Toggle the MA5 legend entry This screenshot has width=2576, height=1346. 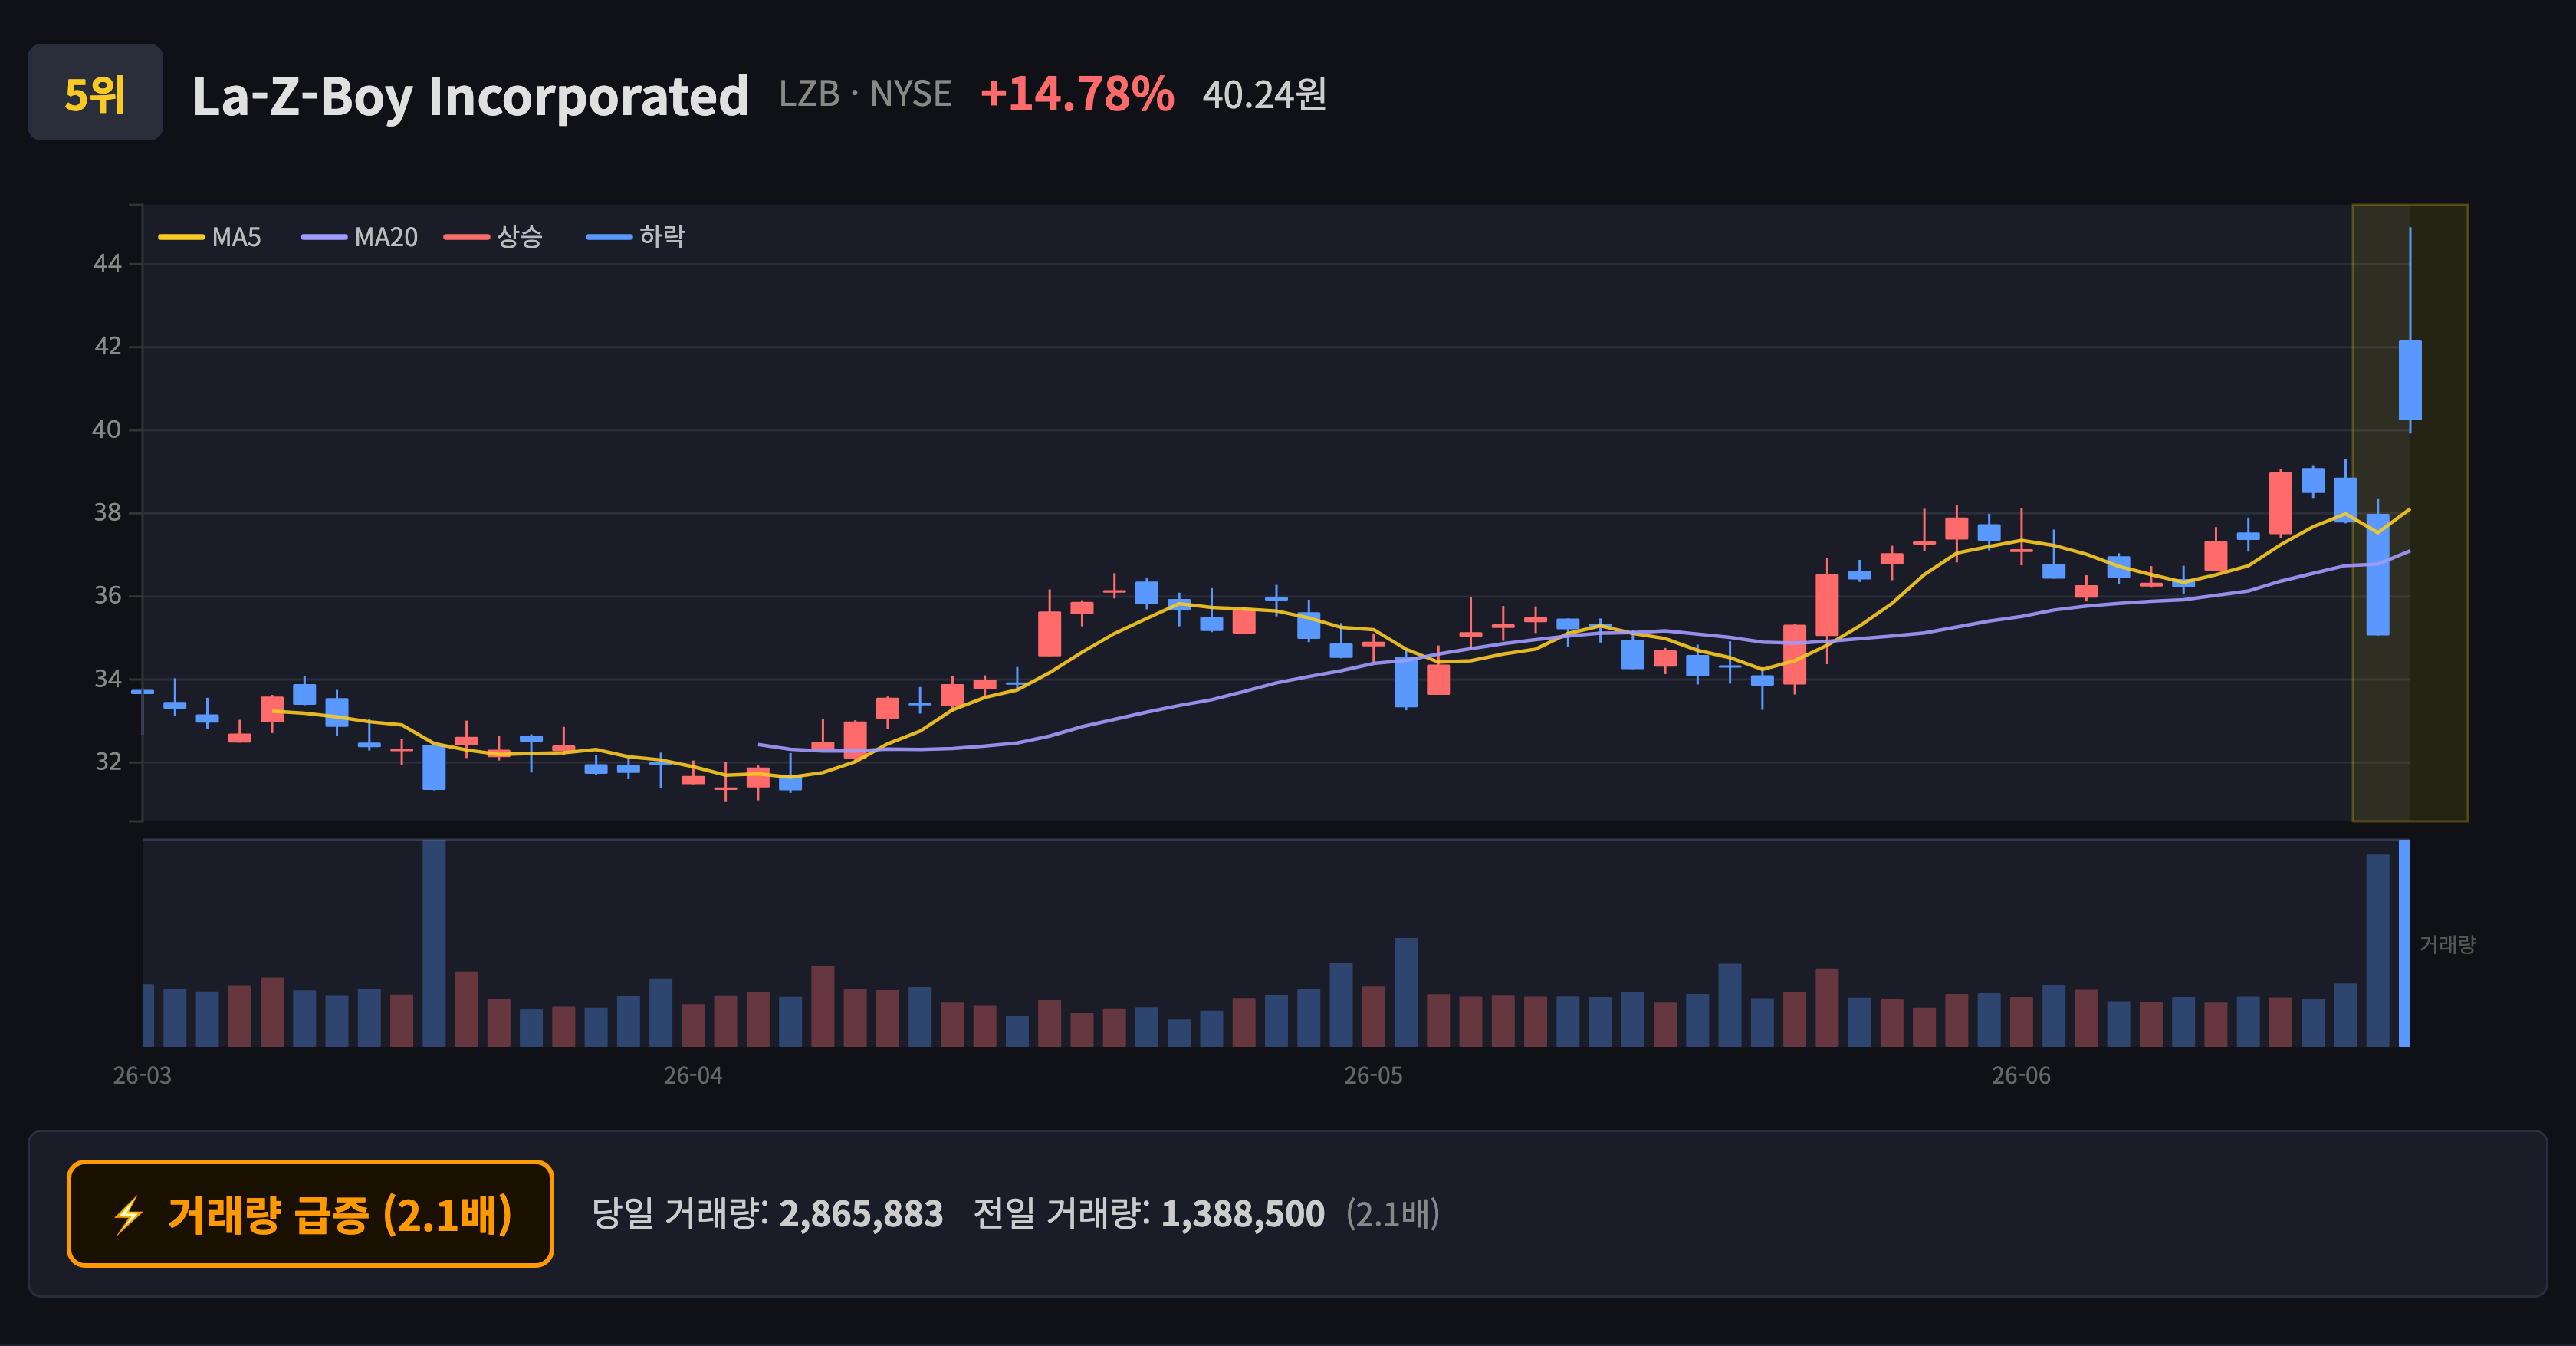[x=210, y=237]
